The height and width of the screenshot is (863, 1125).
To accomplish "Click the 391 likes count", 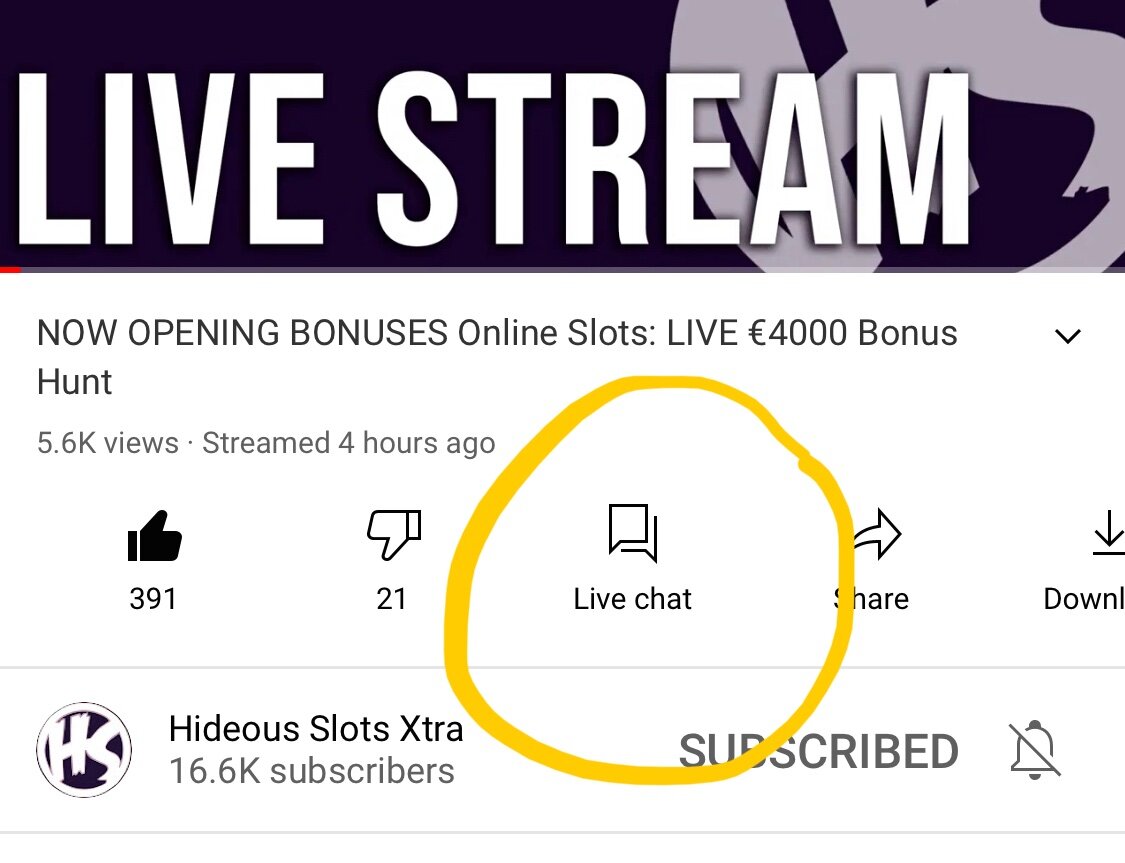I will (153, 598).
